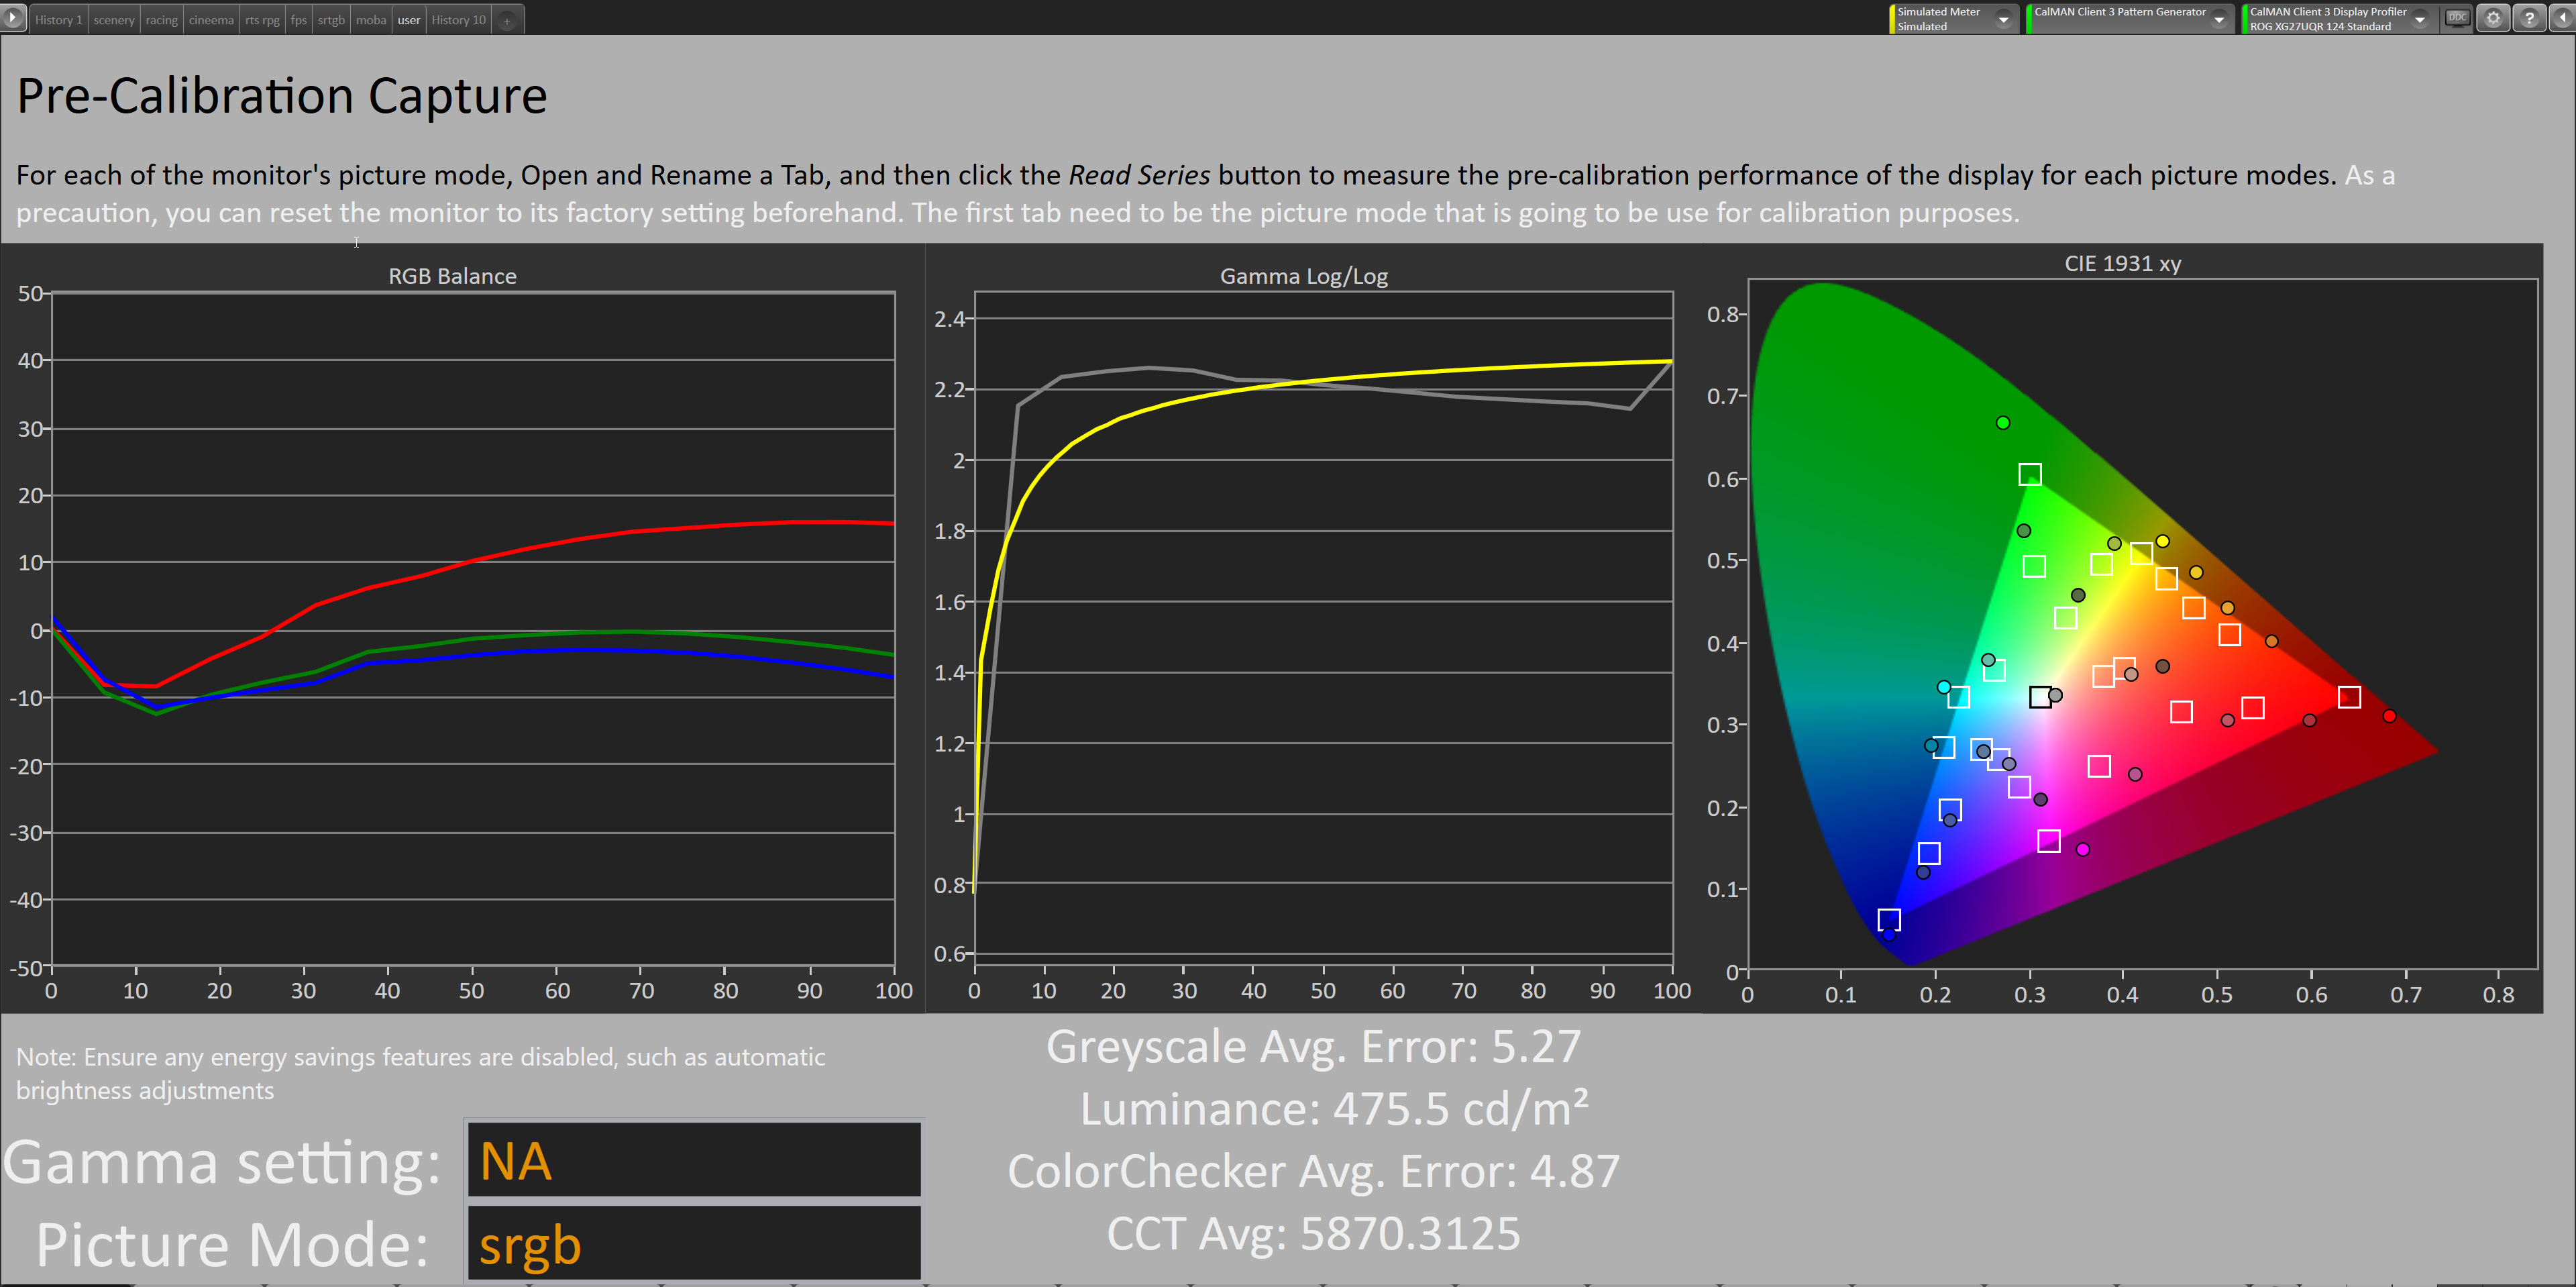Image resolution: width=2576 pixels, height=1287 pixels.
Task: Click the red primary target square in CIE chart
Action: [2349, 697]
